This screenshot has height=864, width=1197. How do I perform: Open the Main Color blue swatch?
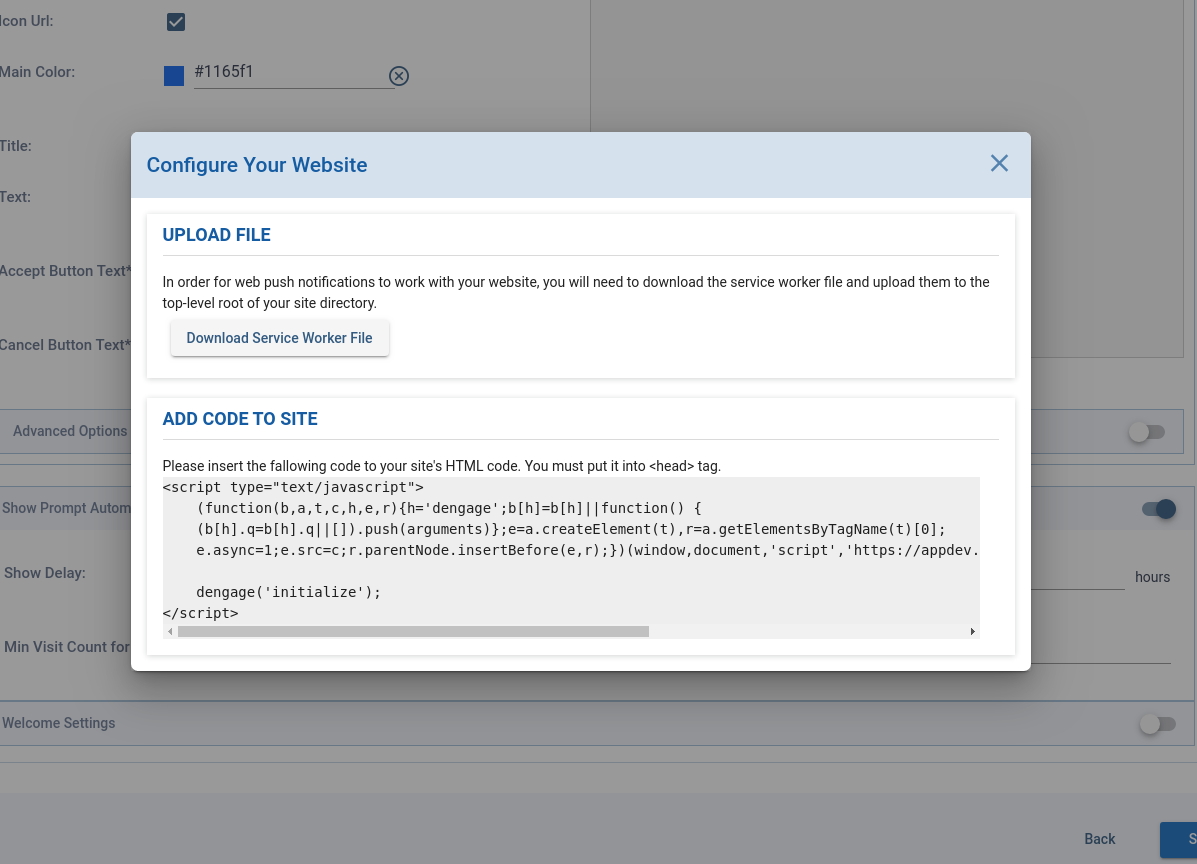coord(174,76)
